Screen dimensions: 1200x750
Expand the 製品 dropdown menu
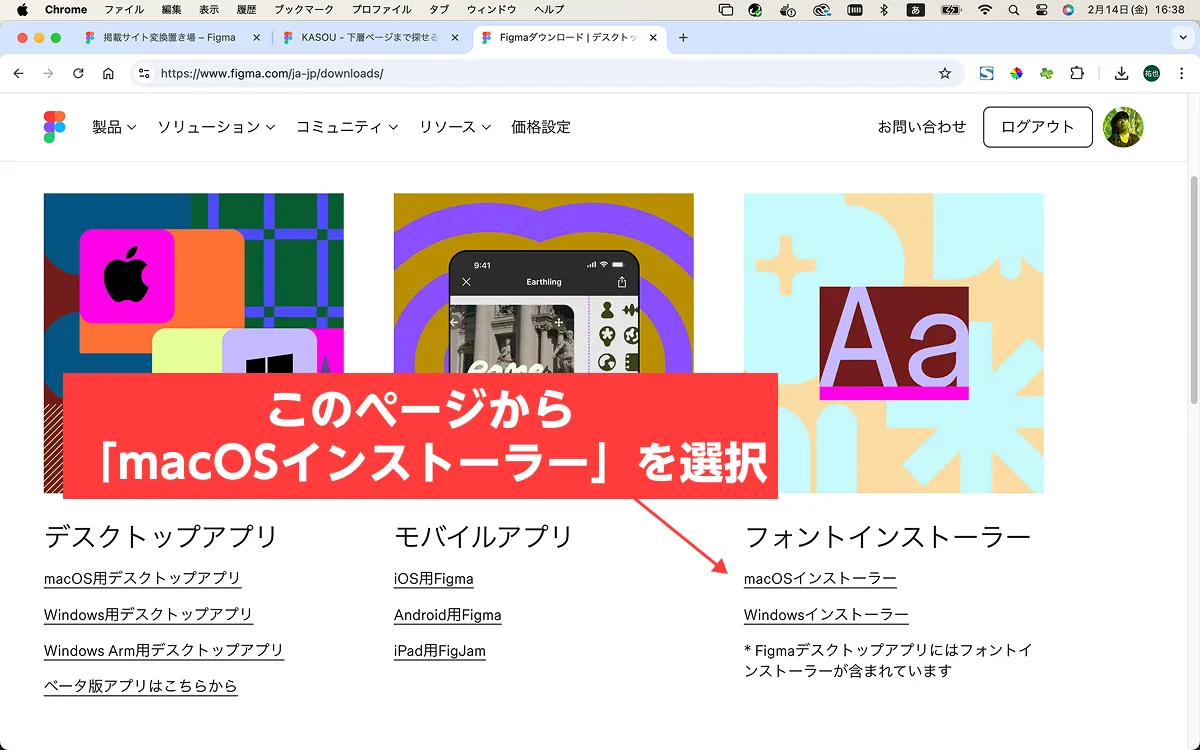(114, 127)
